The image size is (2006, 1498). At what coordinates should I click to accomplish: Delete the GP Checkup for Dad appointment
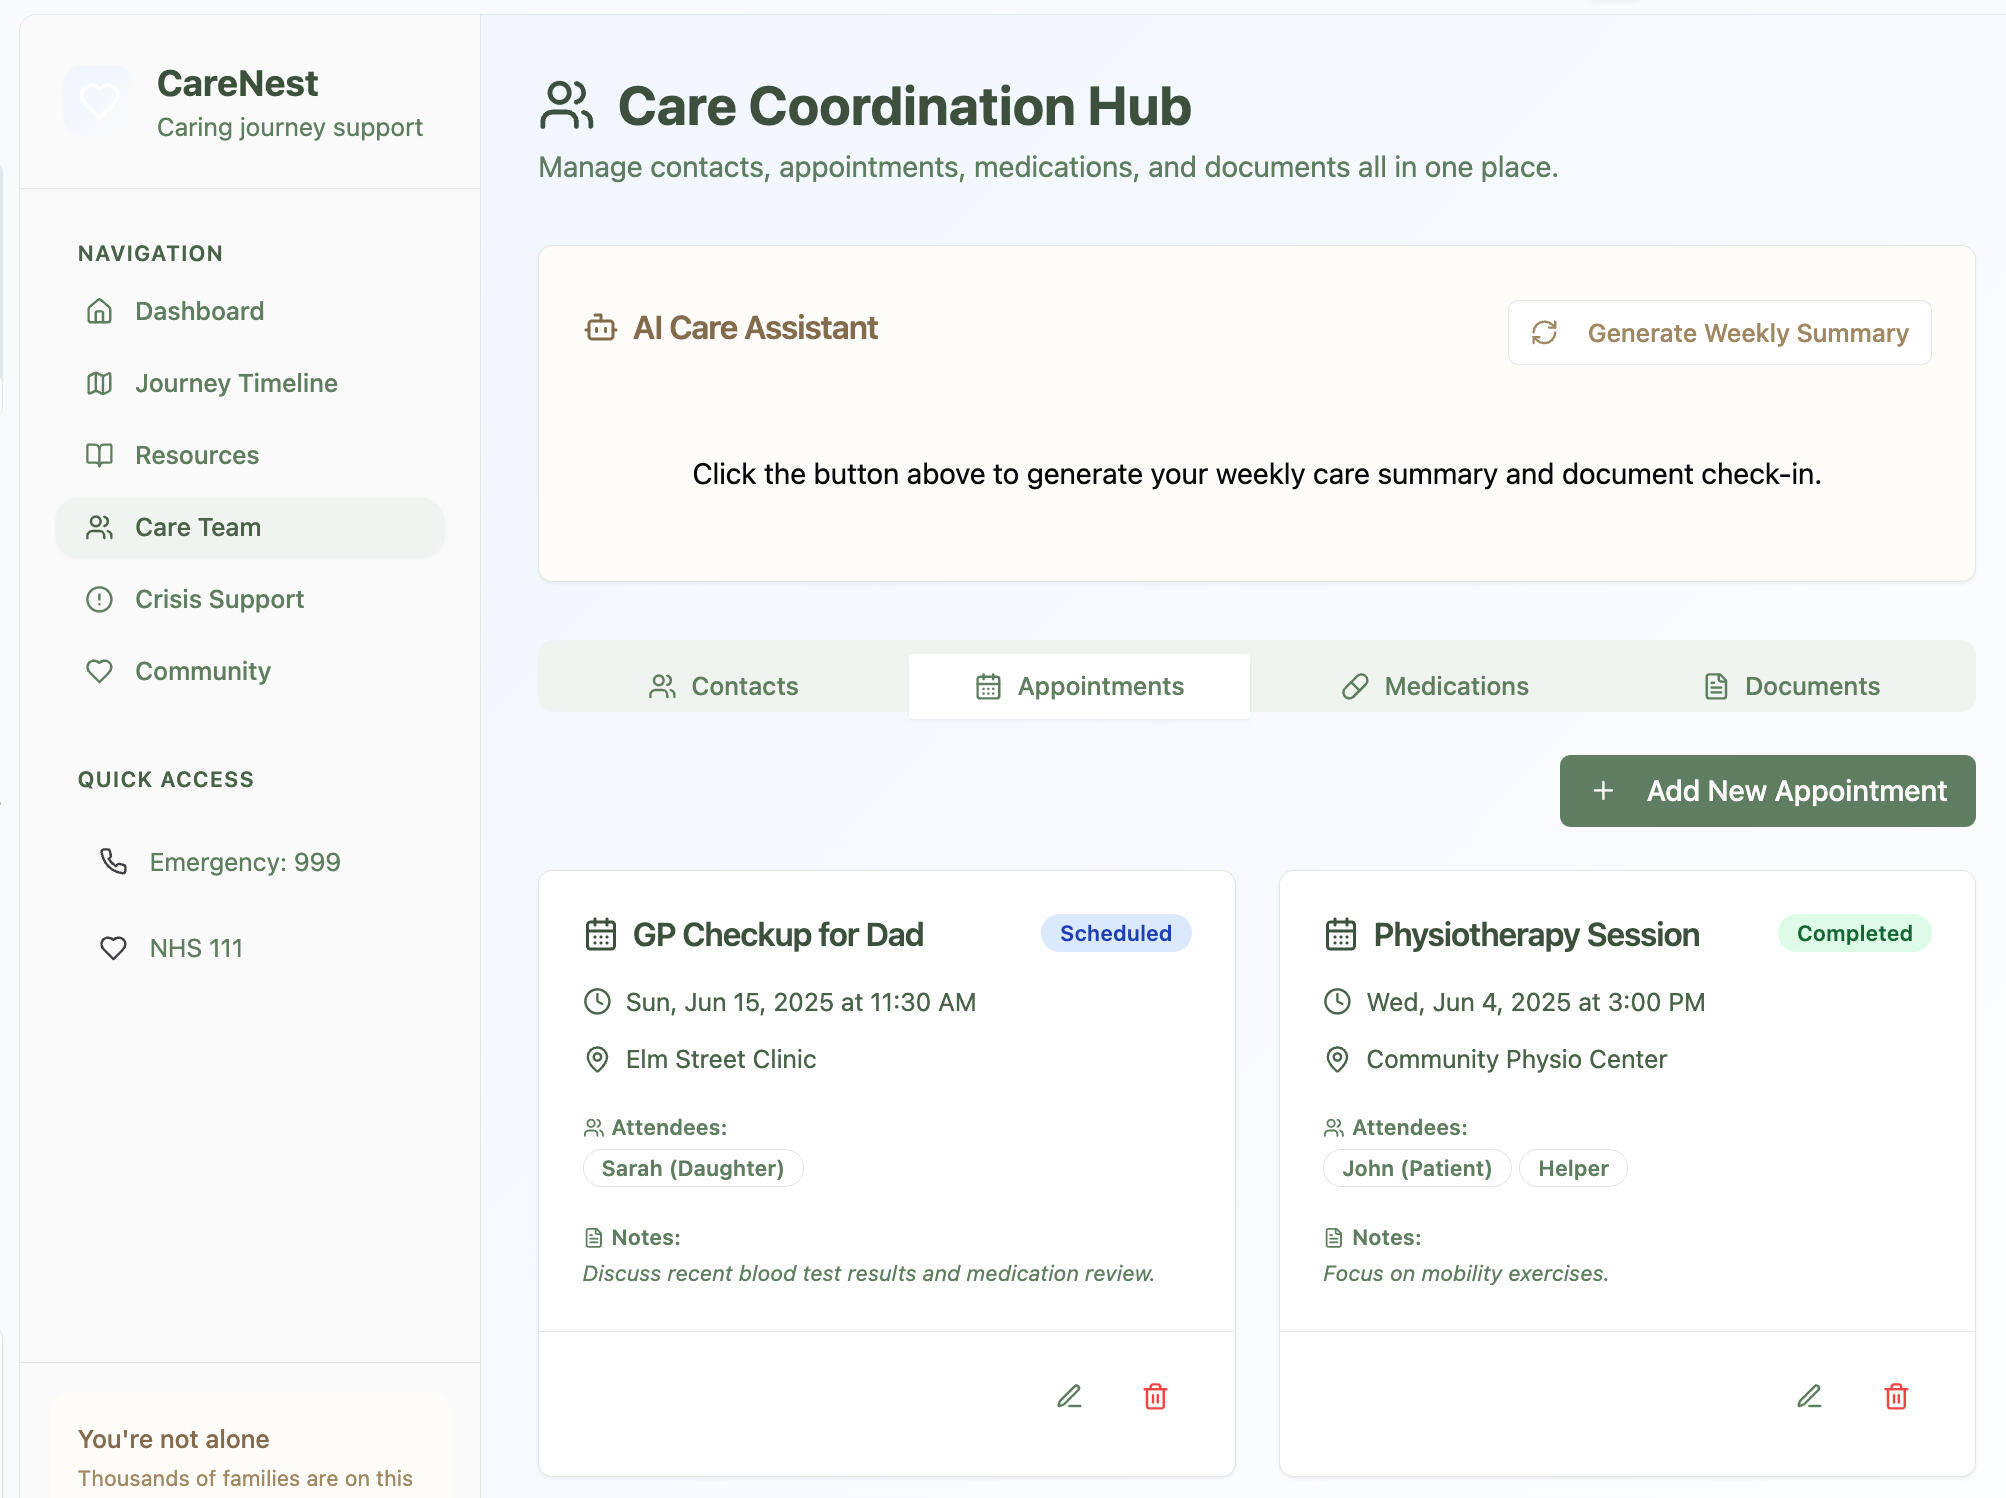coord(1155,1396)
